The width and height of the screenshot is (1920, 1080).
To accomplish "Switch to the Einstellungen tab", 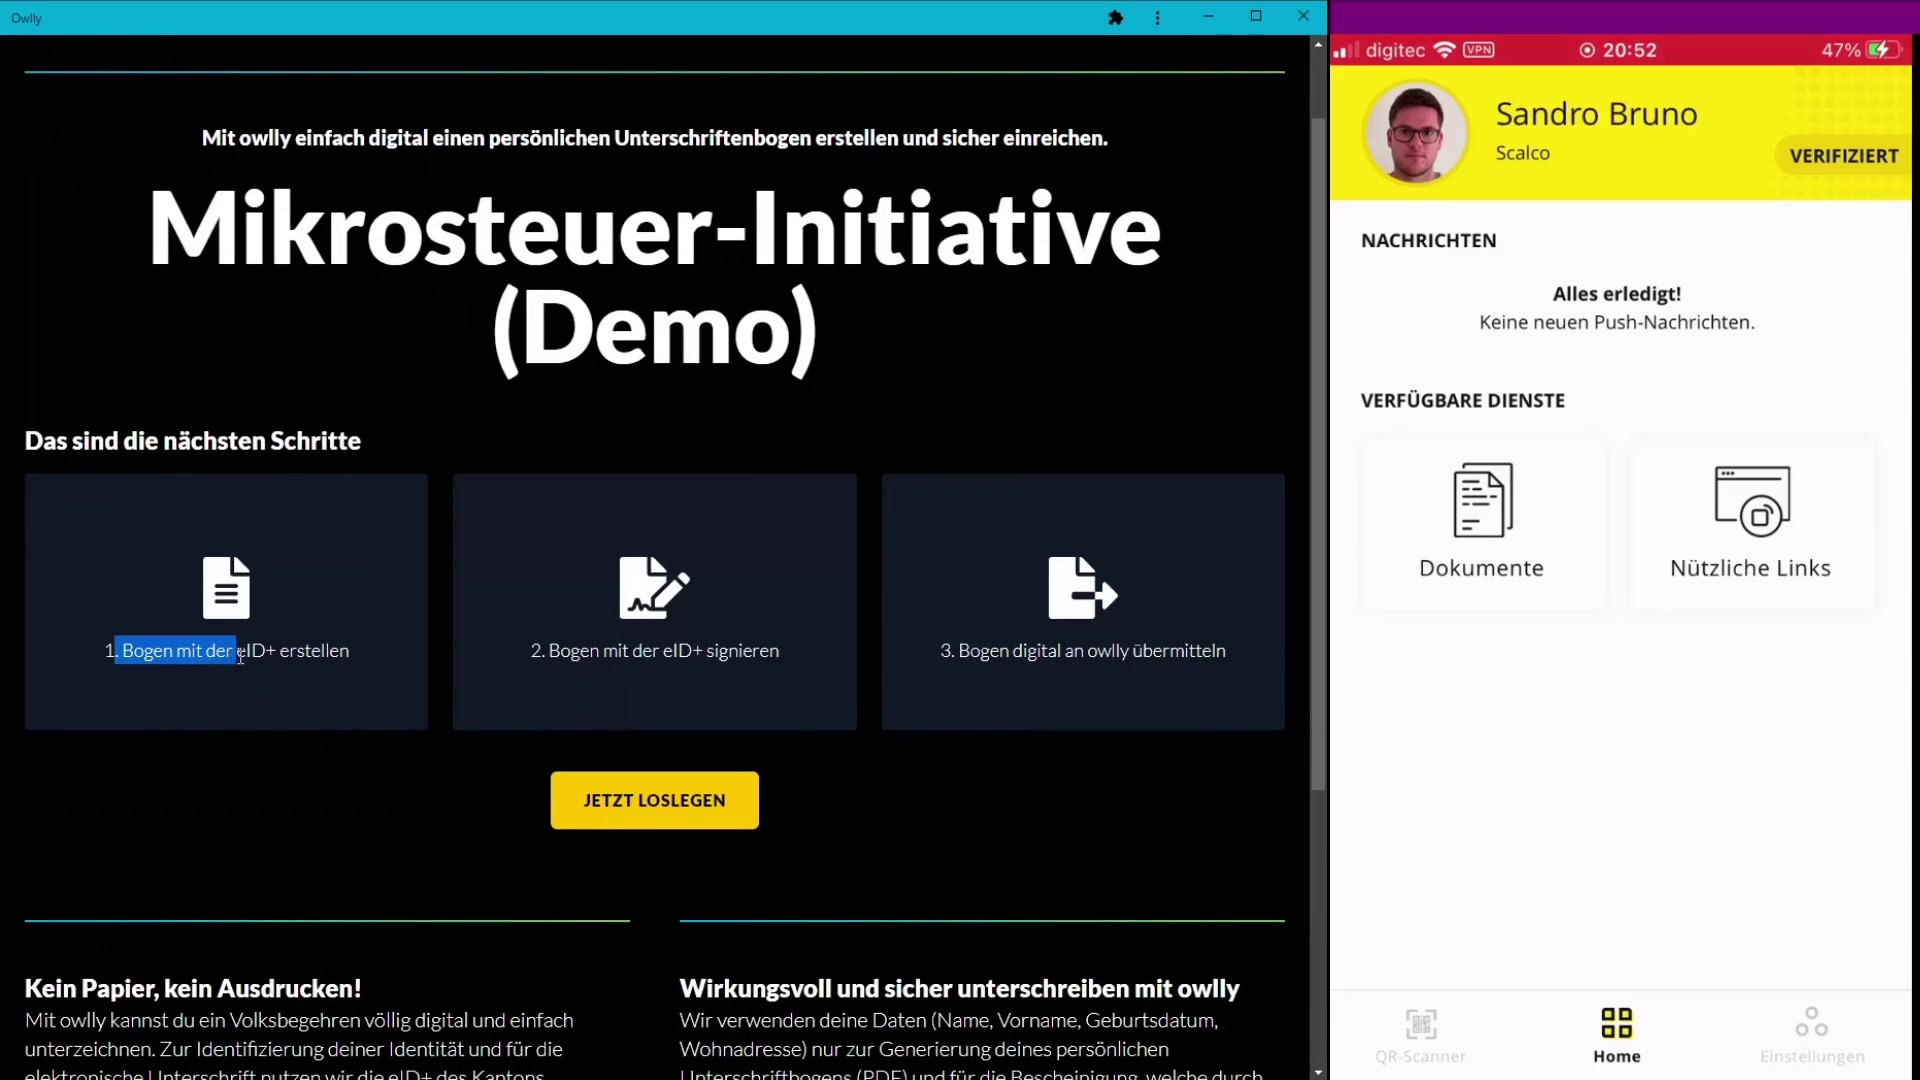I will 1812,1036.
